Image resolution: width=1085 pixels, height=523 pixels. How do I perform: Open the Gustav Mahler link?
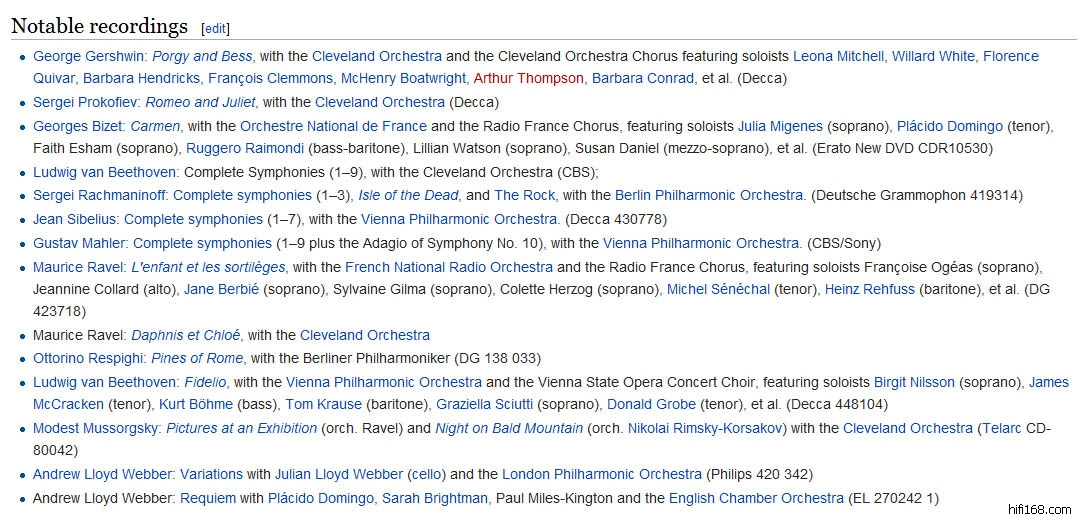point(80,243)
